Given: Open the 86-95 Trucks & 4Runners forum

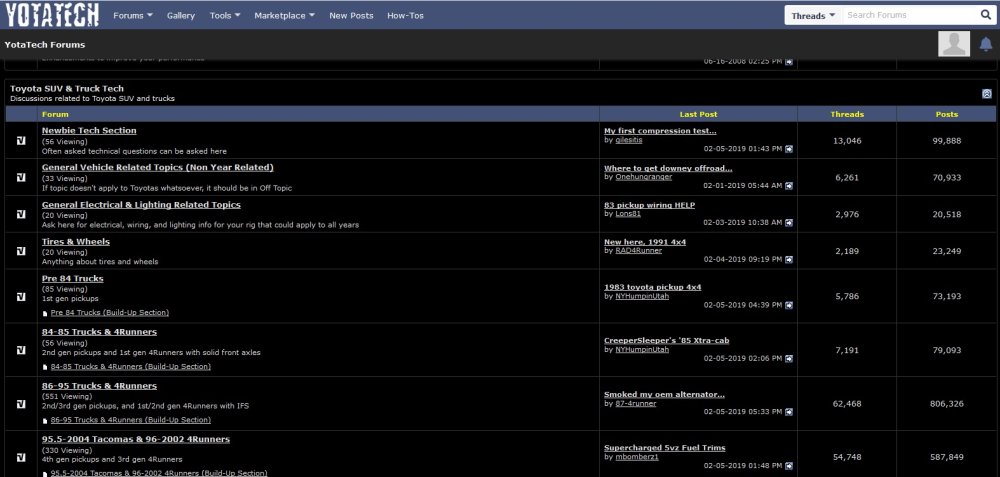Looking at the screenshot, I should (x=99, y=386).
